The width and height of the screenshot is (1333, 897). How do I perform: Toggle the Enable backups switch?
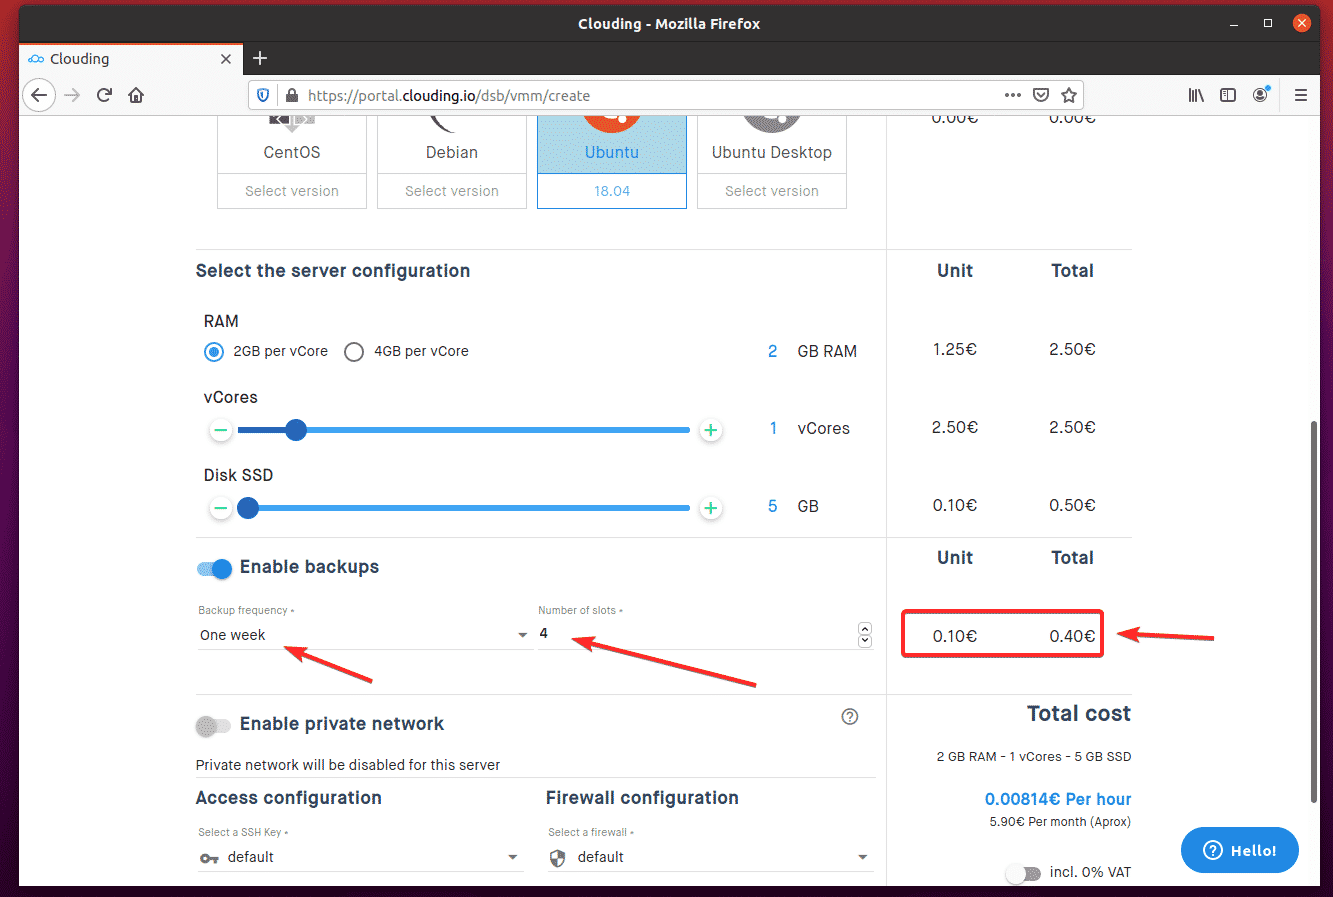click(x=215, y=568)
